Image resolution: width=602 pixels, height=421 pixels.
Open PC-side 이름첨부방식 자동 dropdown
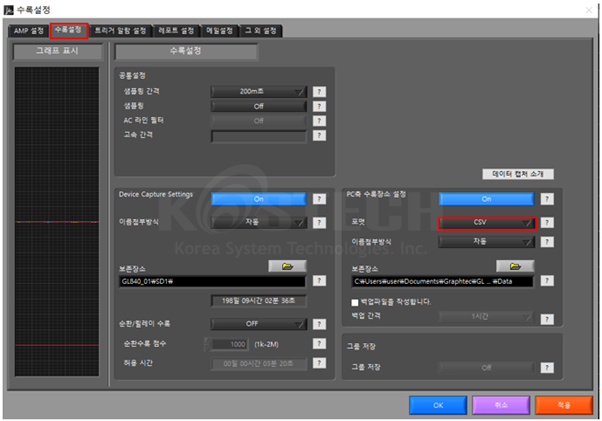(486, 242)
